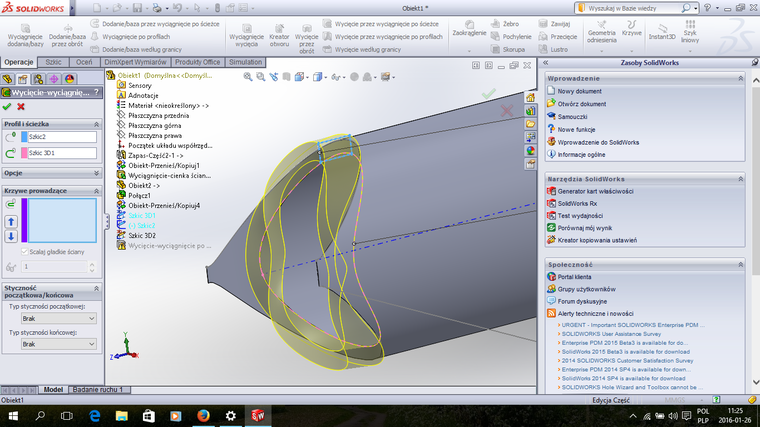This screenshot has height=427, width=760.
Task: Open FeatureManager design tree tab icon
Action: point(7,79)
